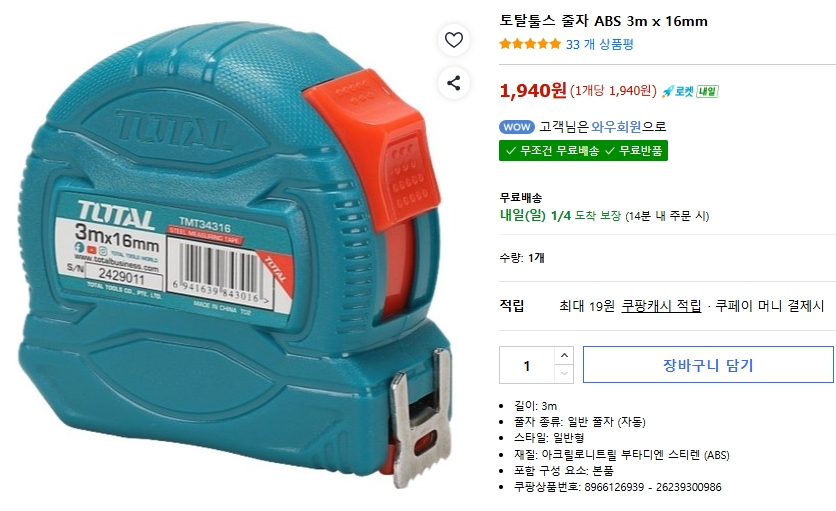Add item with 장바구니 담기 button
This screenshot has width=836, height=511.
708,365
